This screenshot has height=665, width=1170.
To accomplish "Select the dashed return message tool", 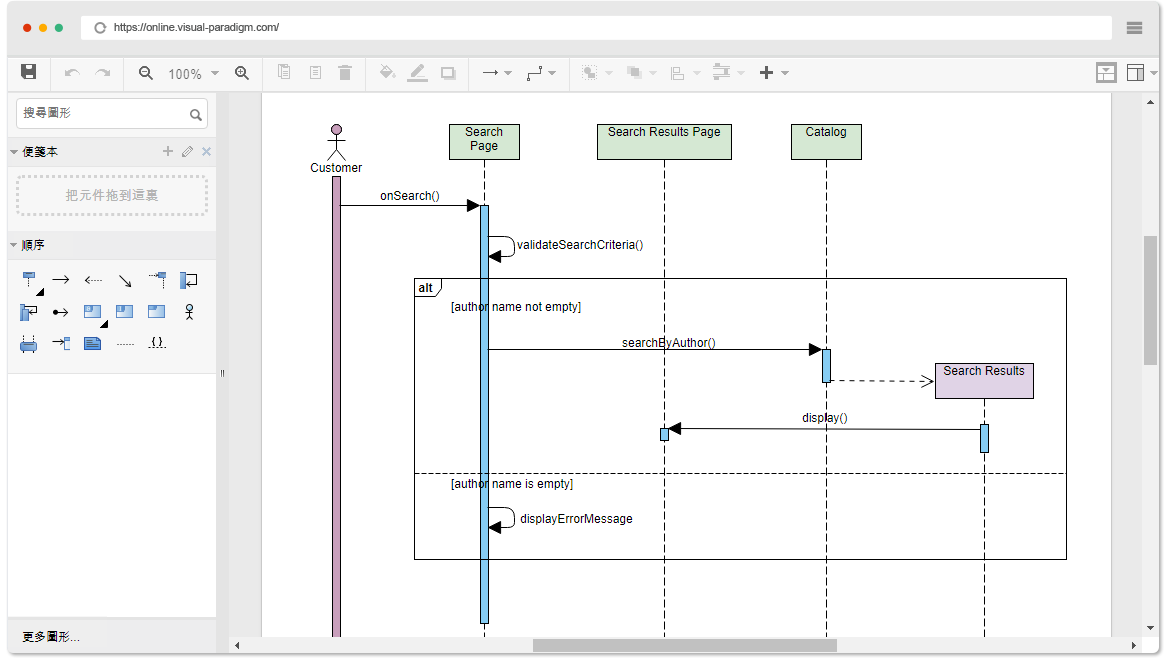I will pyautogui.click(x=93, y=280).
